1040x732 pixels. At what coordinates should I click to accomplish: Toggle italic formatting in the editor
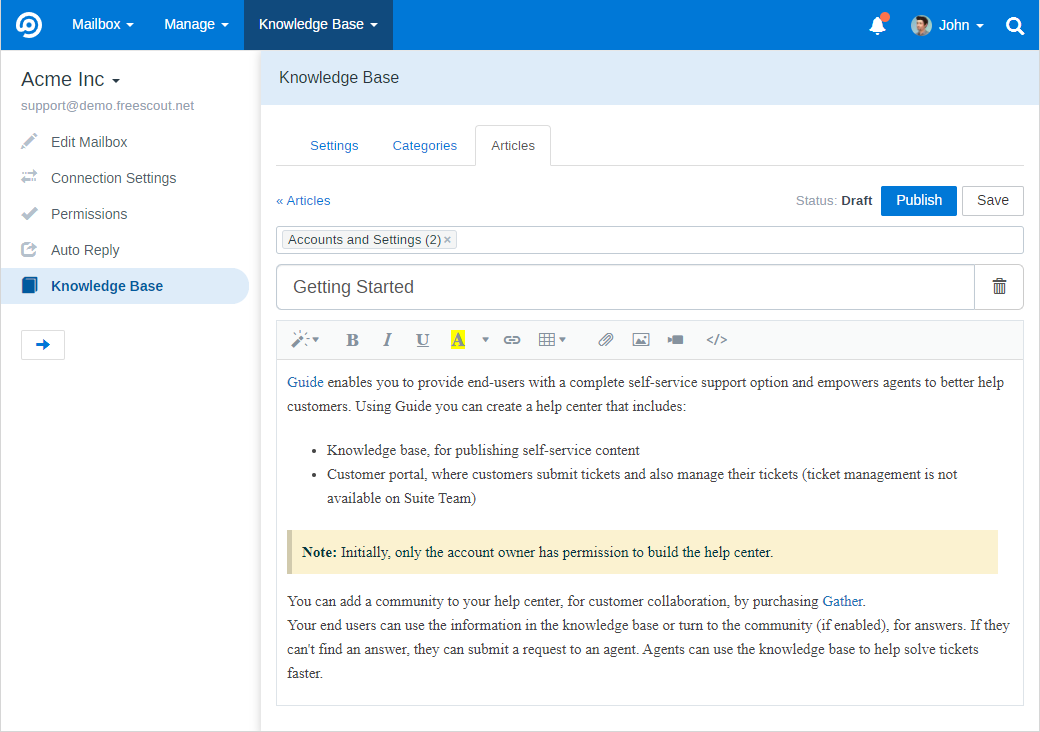point(387,339)
